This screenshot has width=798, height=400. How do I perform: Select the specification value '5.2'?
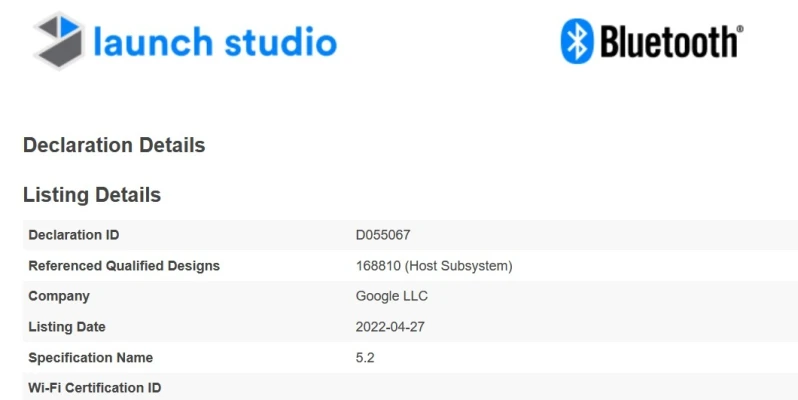click(365, 357)
